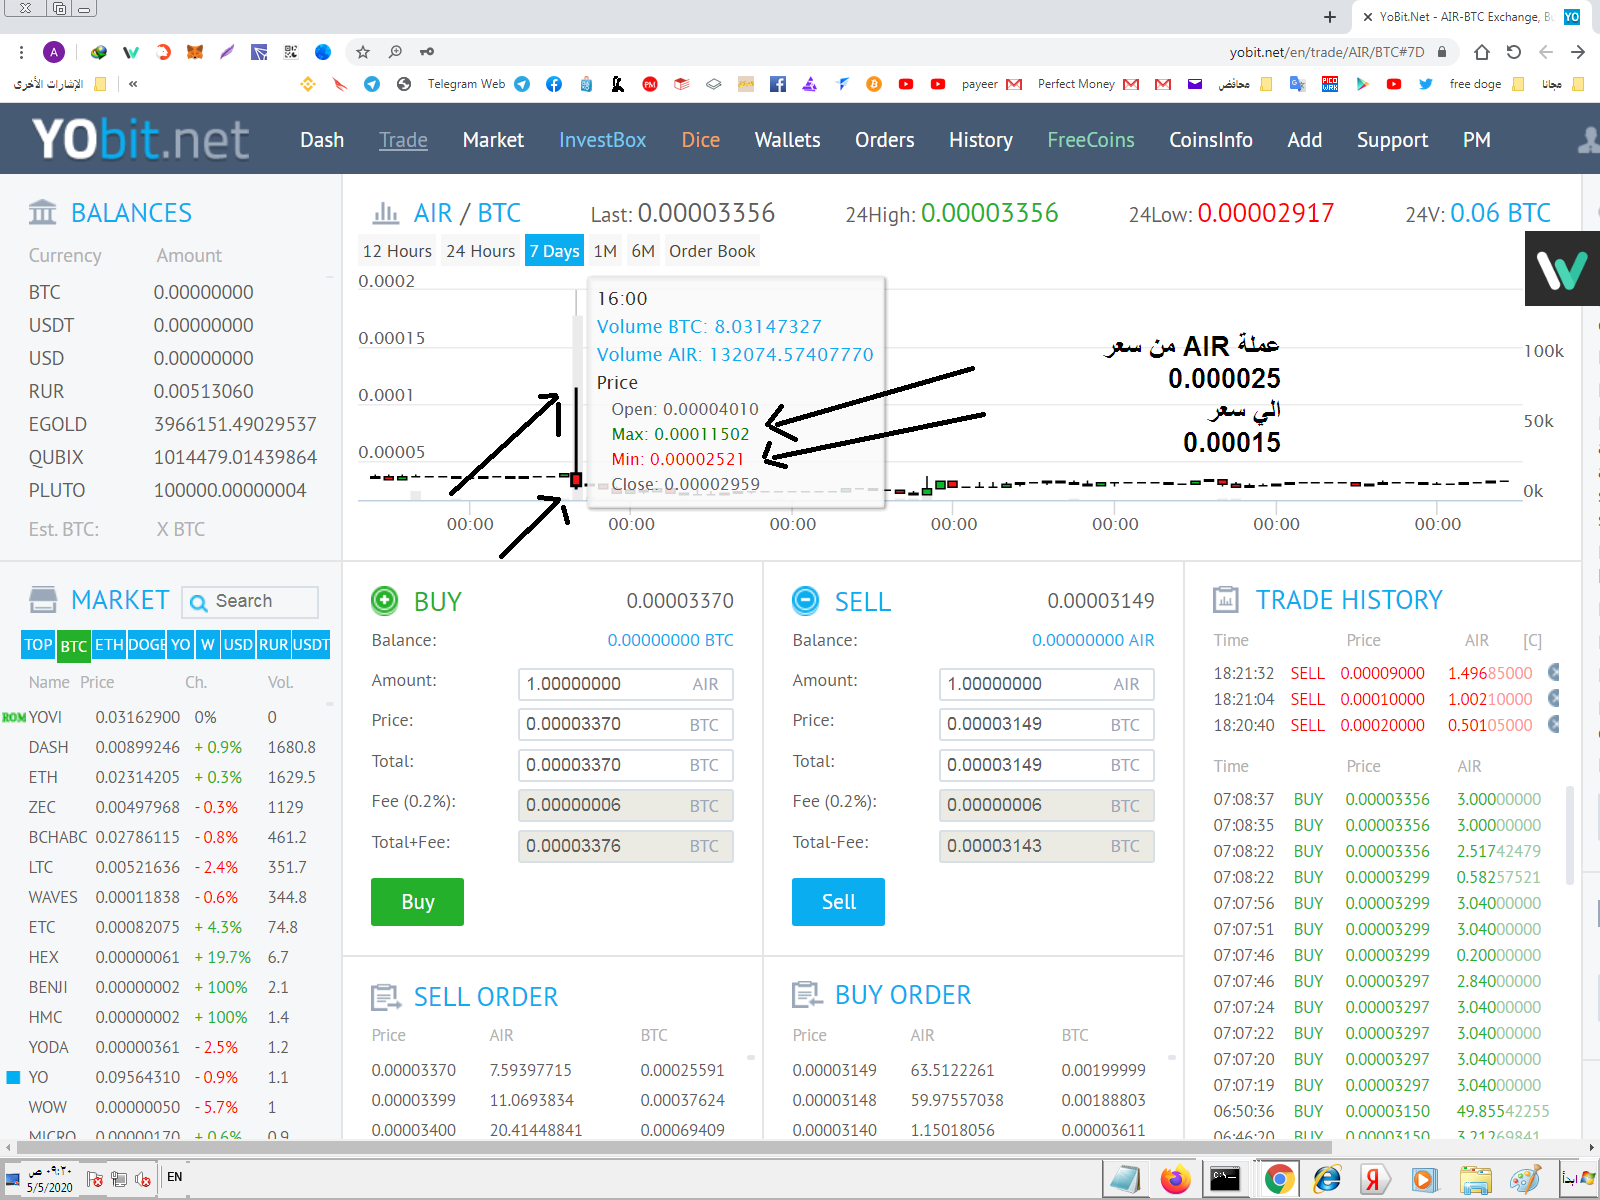Open the browser three-dot menu
Viewport: 1600px width, 1200px height.
coord(21,52)
